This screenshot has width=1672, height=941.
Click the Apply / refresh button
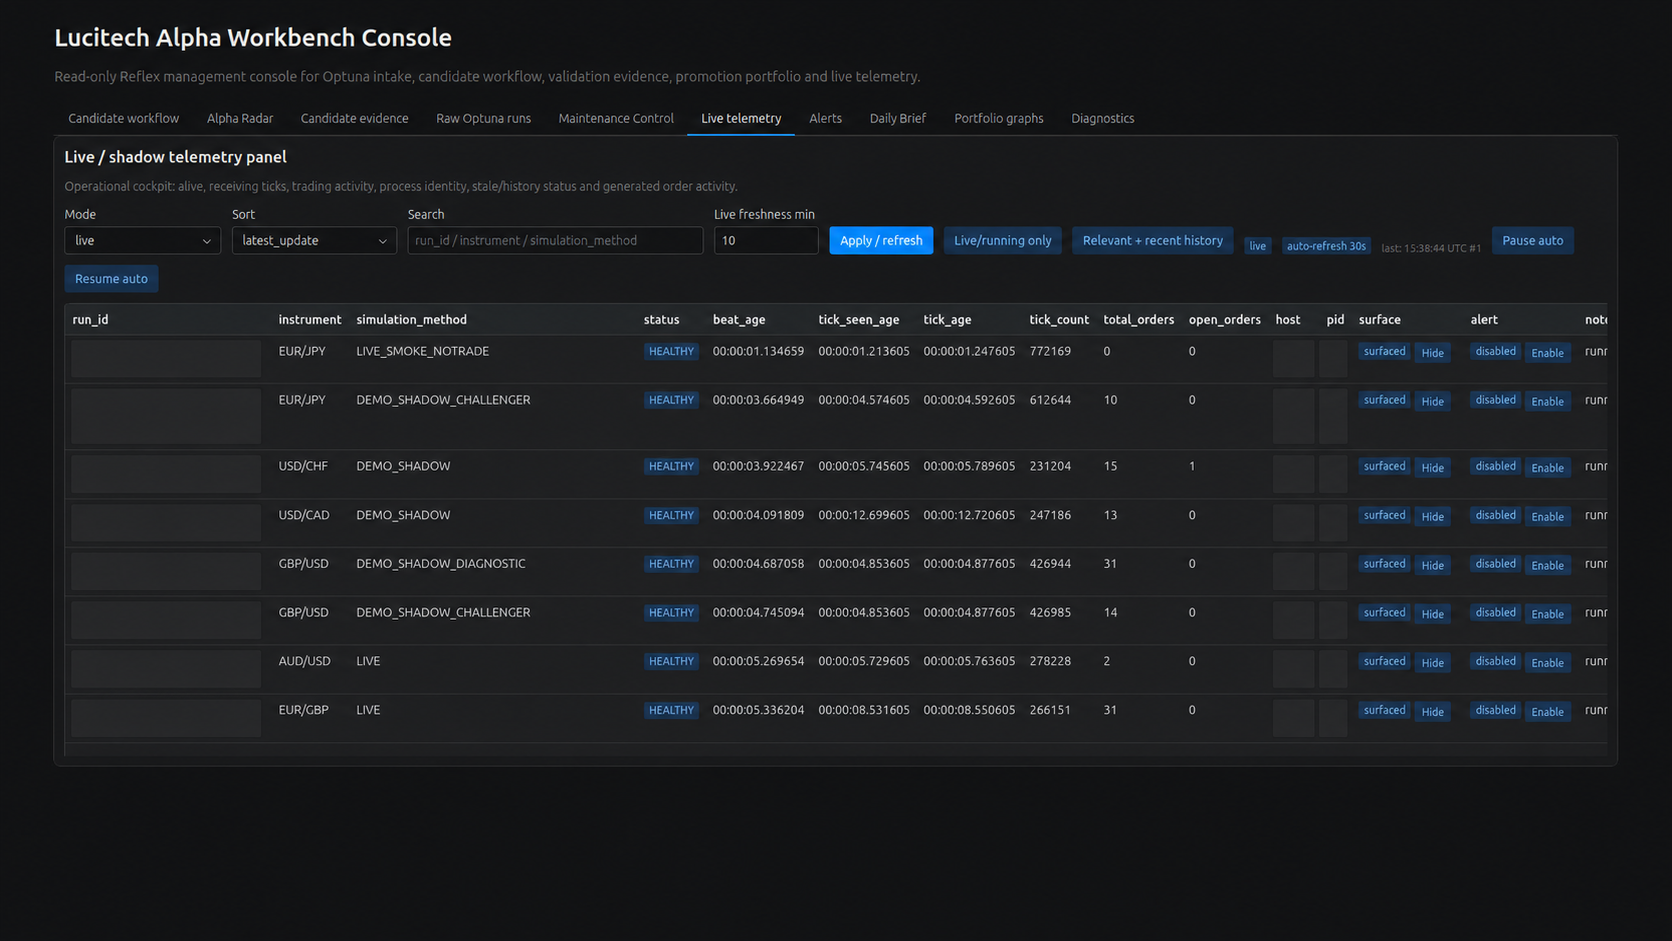881,240
